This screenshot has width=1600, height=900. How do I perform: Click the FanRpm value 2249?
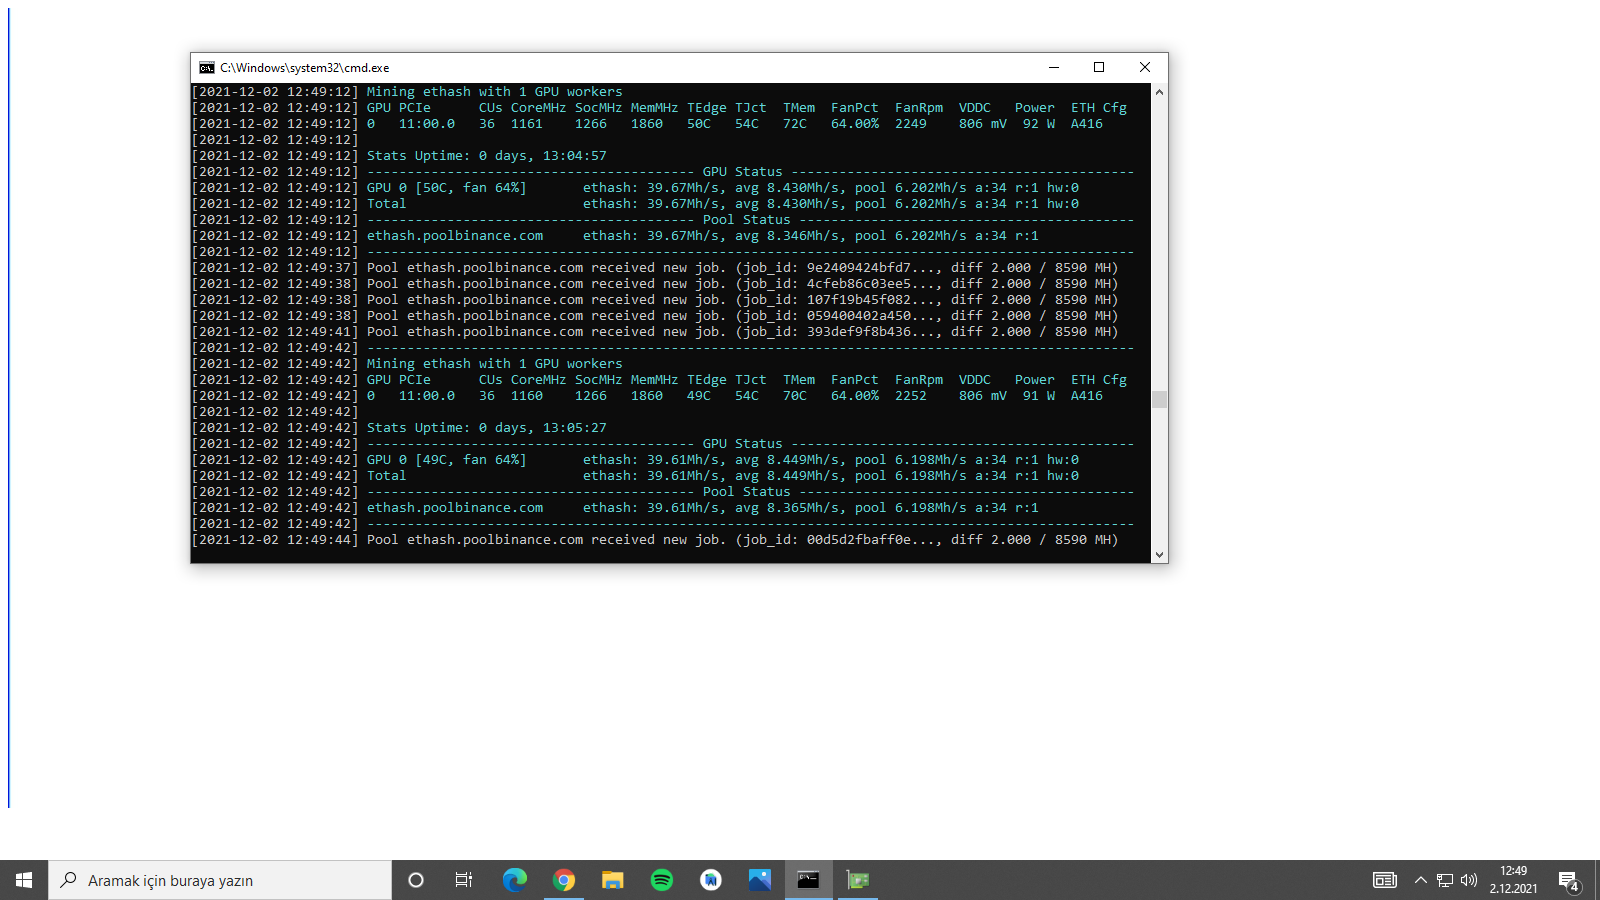tap(911, 124)
